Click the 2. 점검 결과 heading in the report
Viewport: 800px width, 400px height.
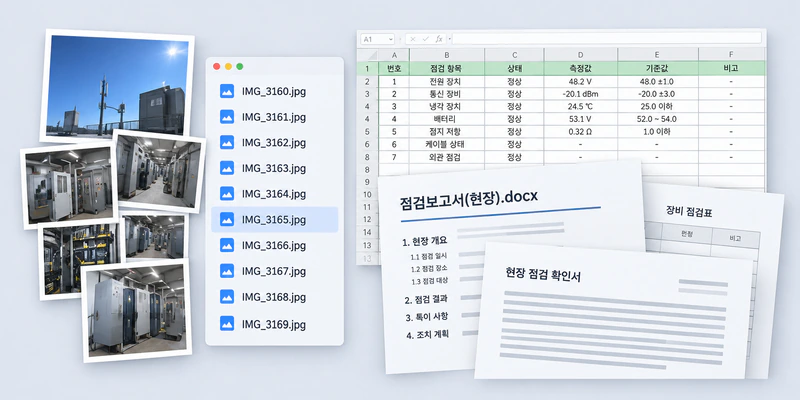coord(427,299)
